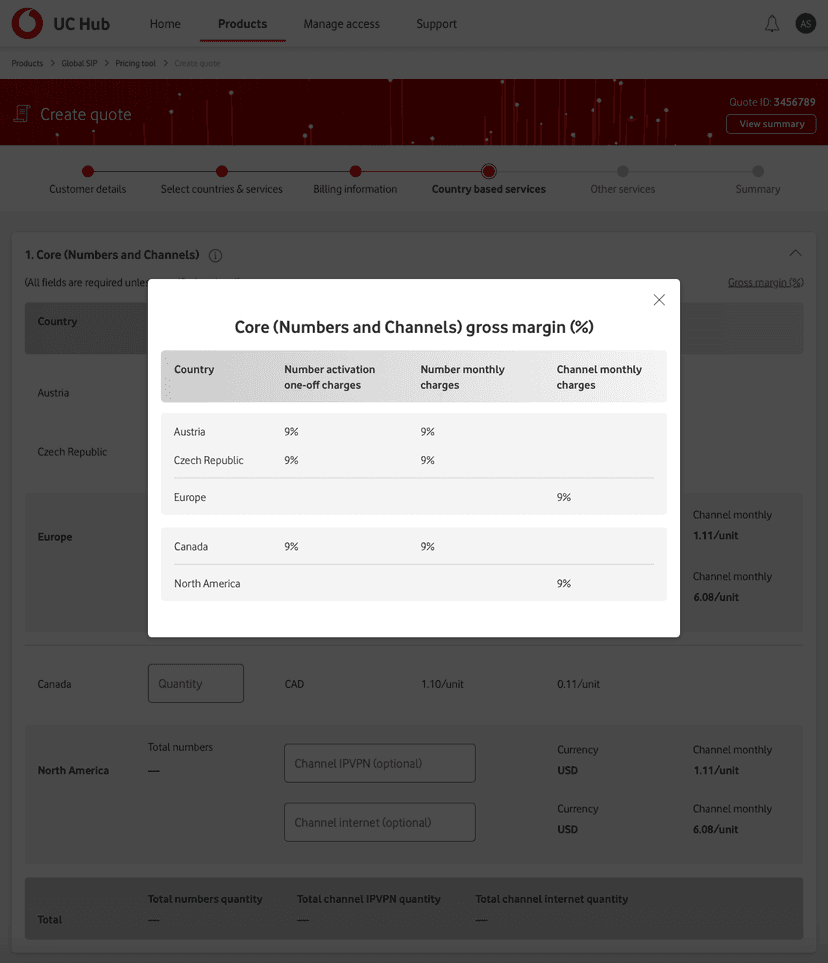
Task: Click the Global SIP breadcrumb link
Action: point(79,63)
